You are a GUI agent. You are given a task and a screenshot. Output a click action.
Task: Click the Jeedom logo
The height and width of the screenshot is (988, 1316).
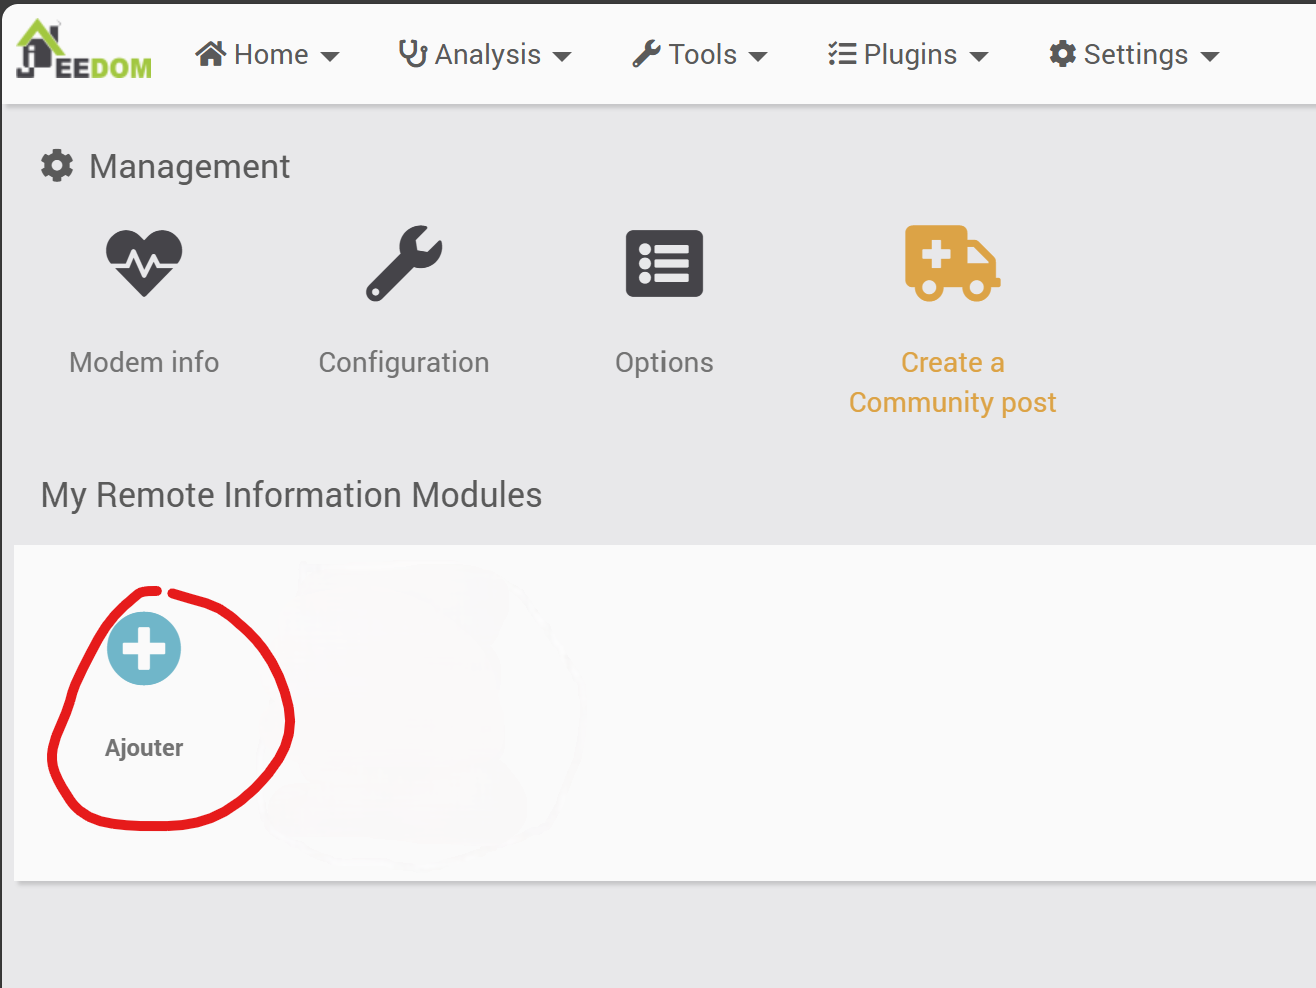pos(84,51)
